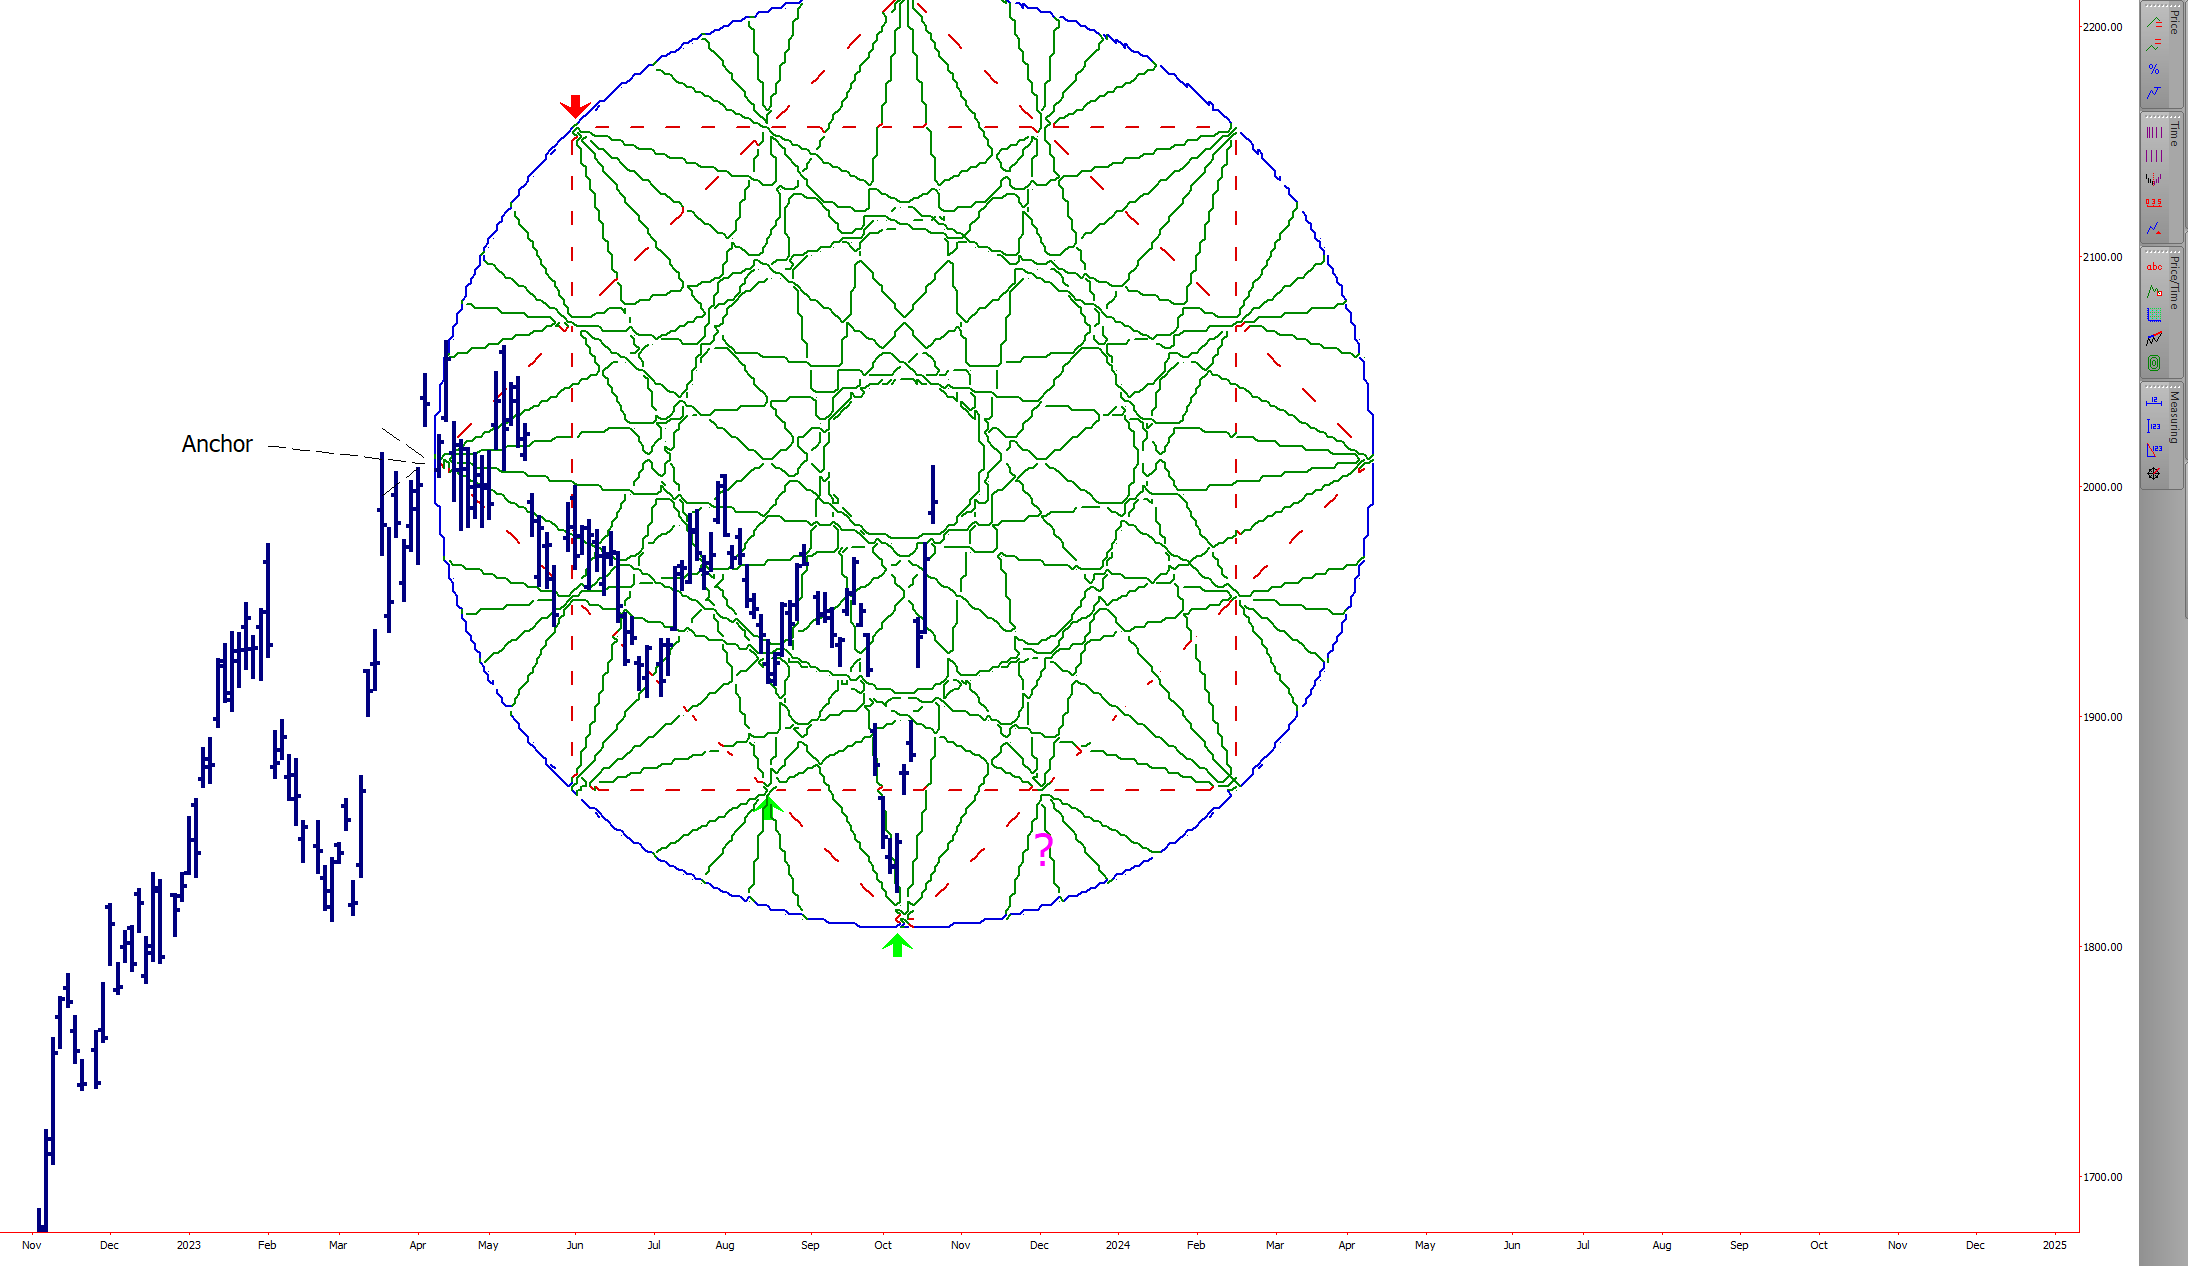Screen dimensions: 2188x1266
Task: Select the horizontal 12 distance measuring tool
Action: (x=2154, y=402)
